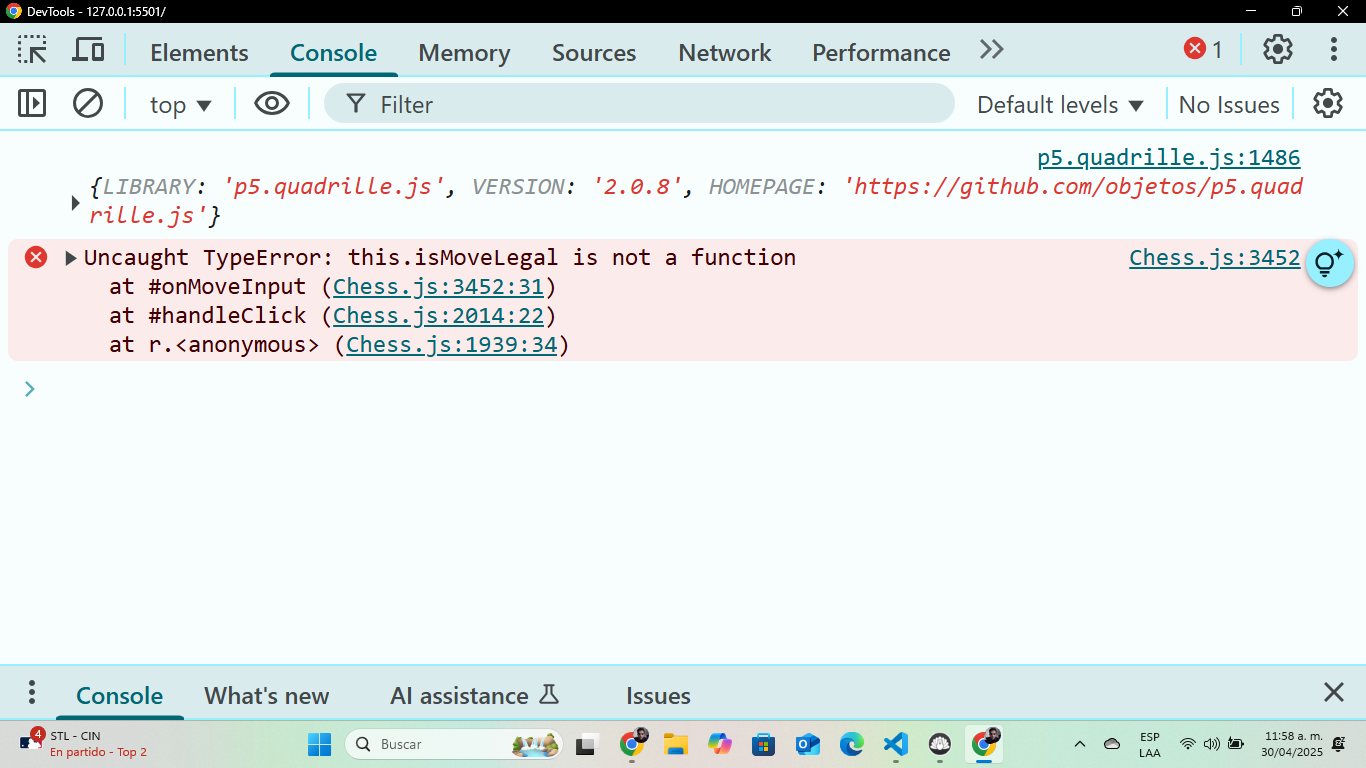The image size is (1366, 768).
Task: Create a live expression with eye icon
Action: pyautogui.click(x=272, y=103)
